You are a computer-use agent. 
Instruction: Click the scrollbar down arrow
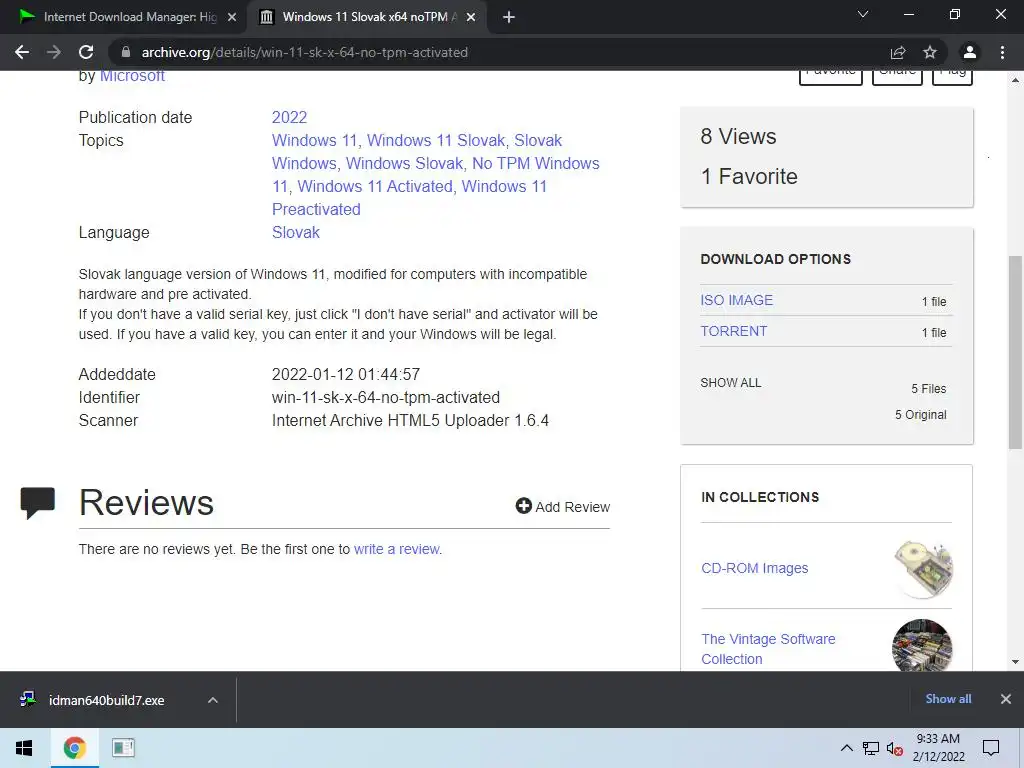point(1015,662)
